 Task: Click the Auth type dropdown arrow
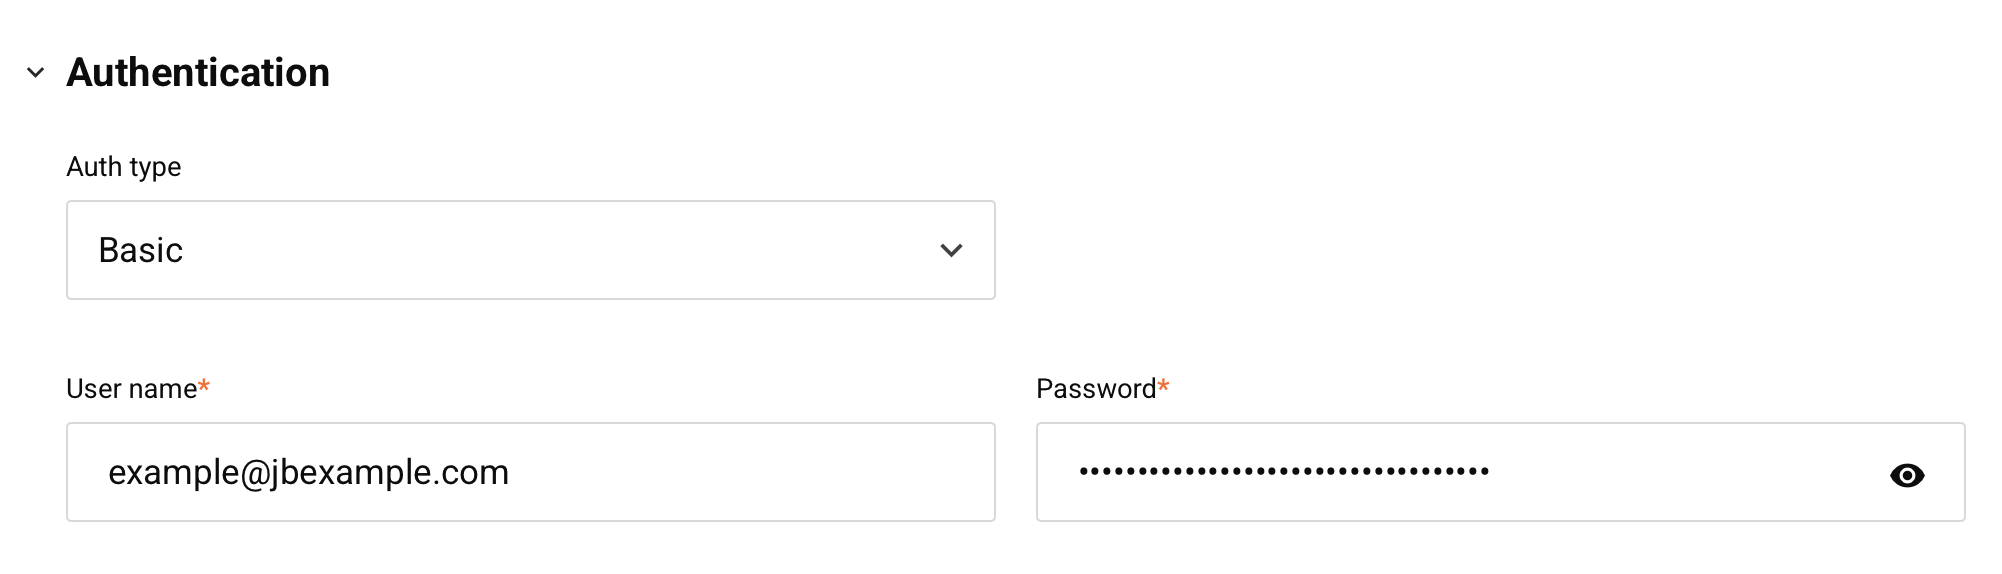[951, 250]
